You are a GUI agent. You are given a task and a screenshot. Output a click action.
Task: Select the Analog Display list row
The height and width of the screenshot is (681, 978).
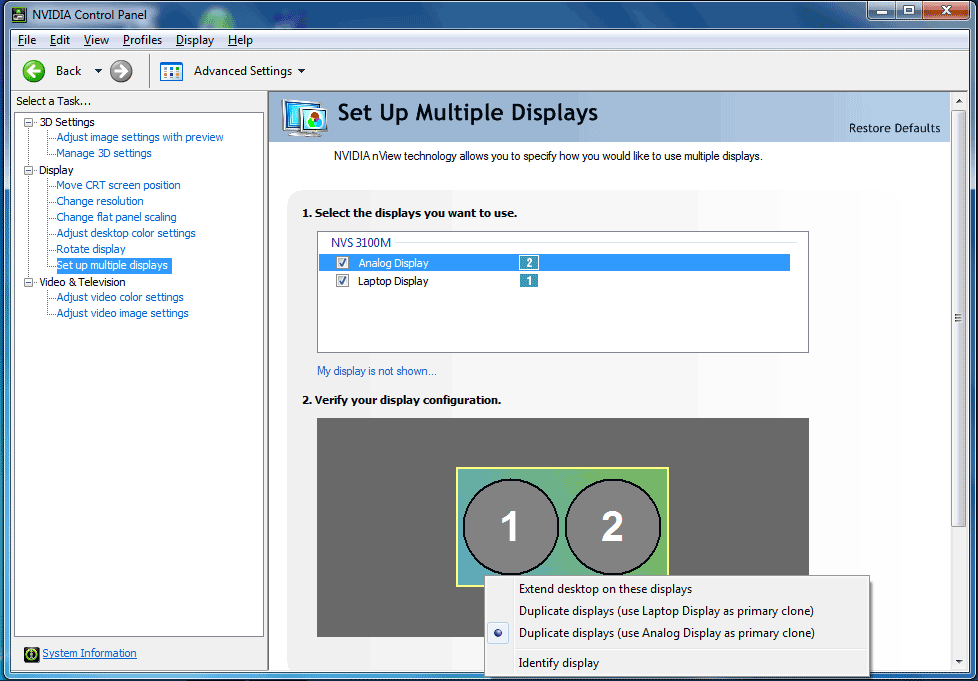(x=554, y=263)
